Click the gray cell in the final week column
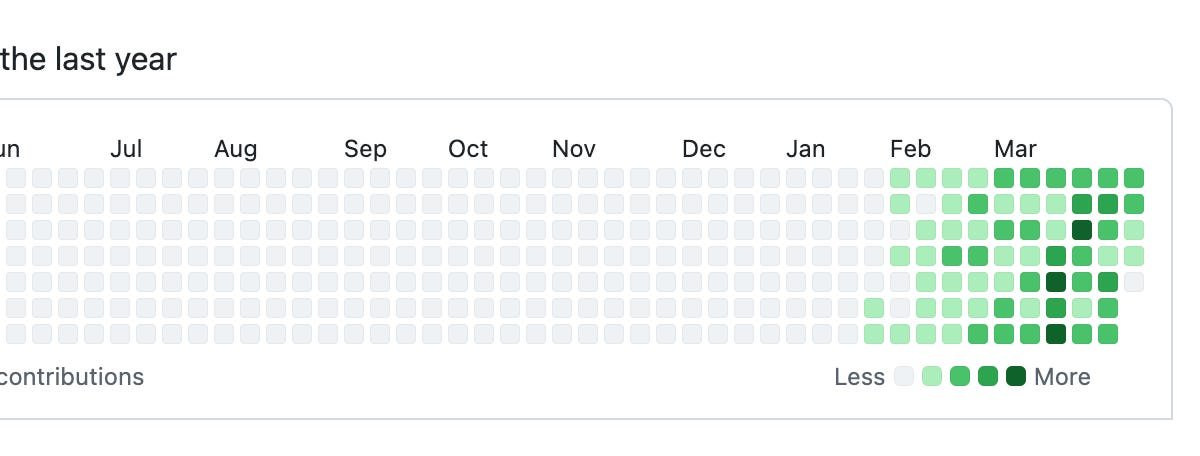This screenshot has width=1200, height=456. coord(1134,282)
